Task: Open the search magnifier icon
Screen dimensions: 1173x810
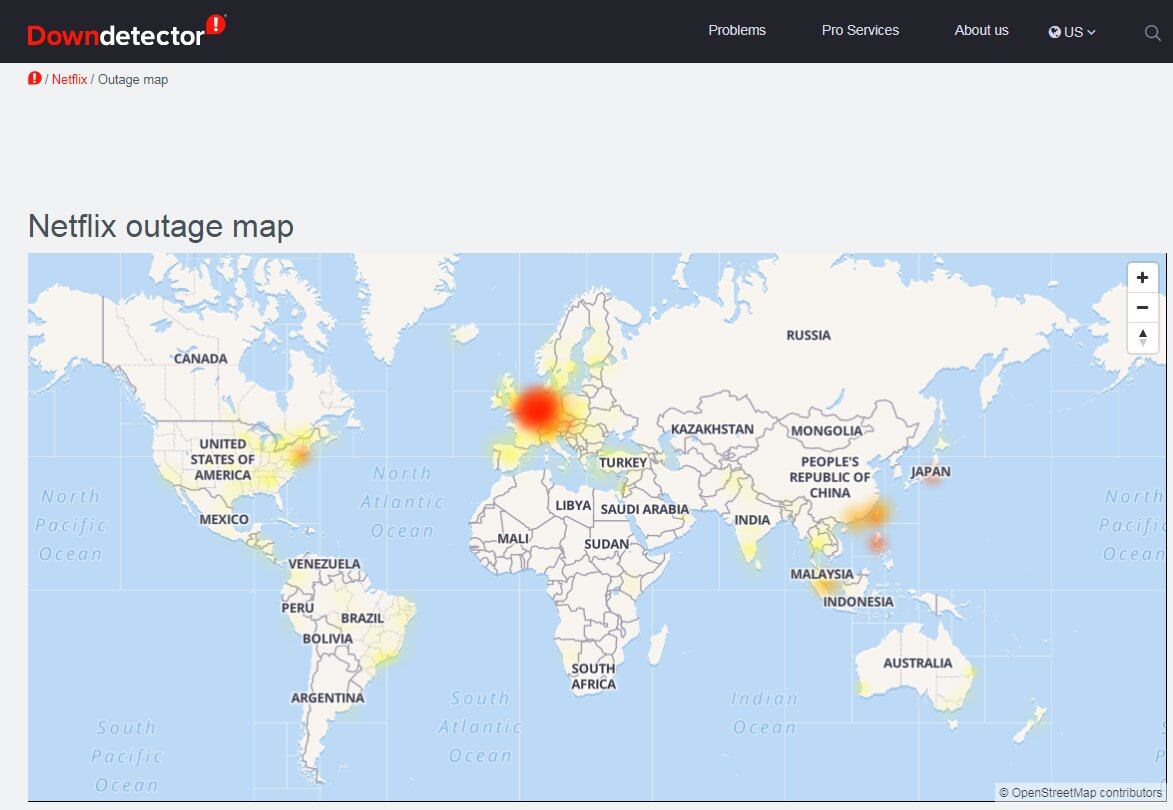Action: pos(1152,32)
